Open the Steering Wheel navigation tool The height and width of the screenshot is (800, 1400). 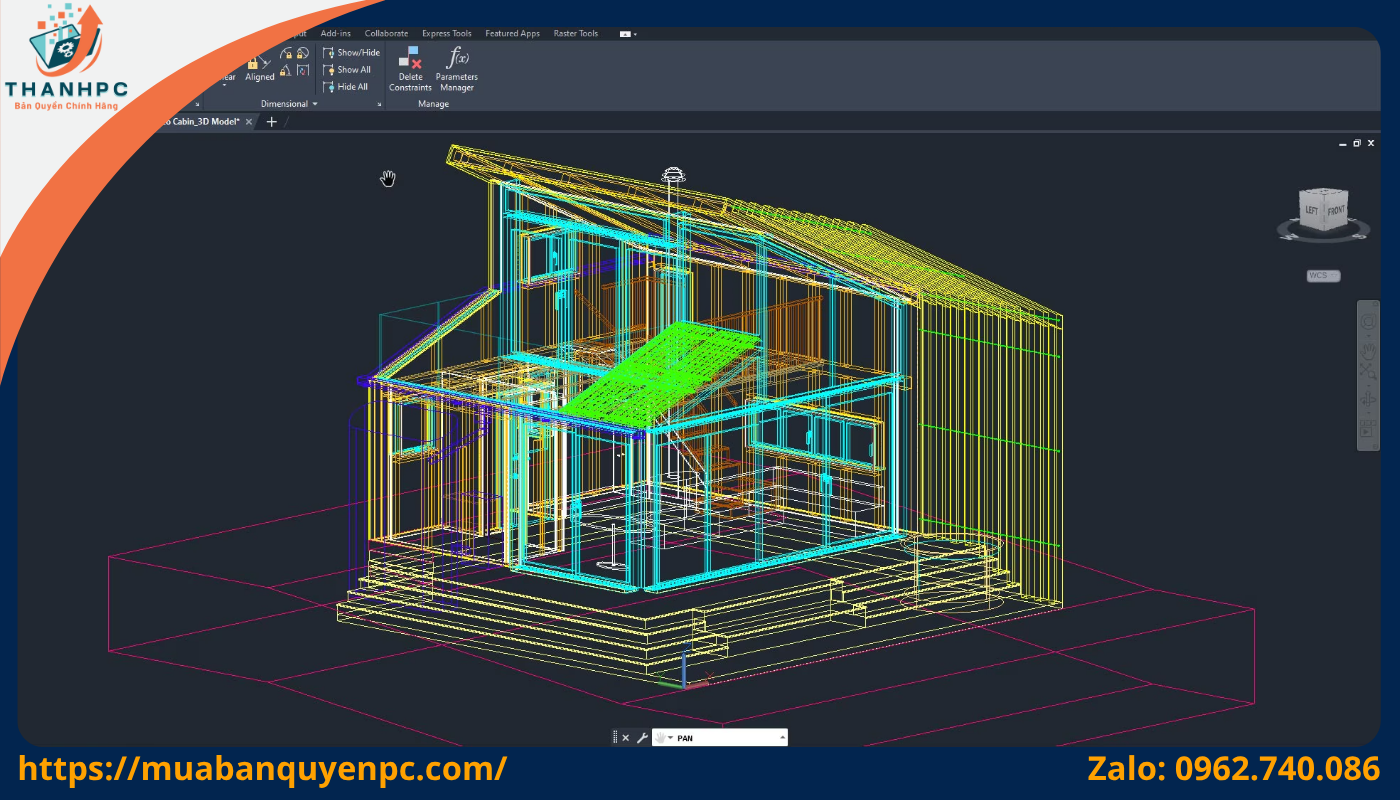1367,322
